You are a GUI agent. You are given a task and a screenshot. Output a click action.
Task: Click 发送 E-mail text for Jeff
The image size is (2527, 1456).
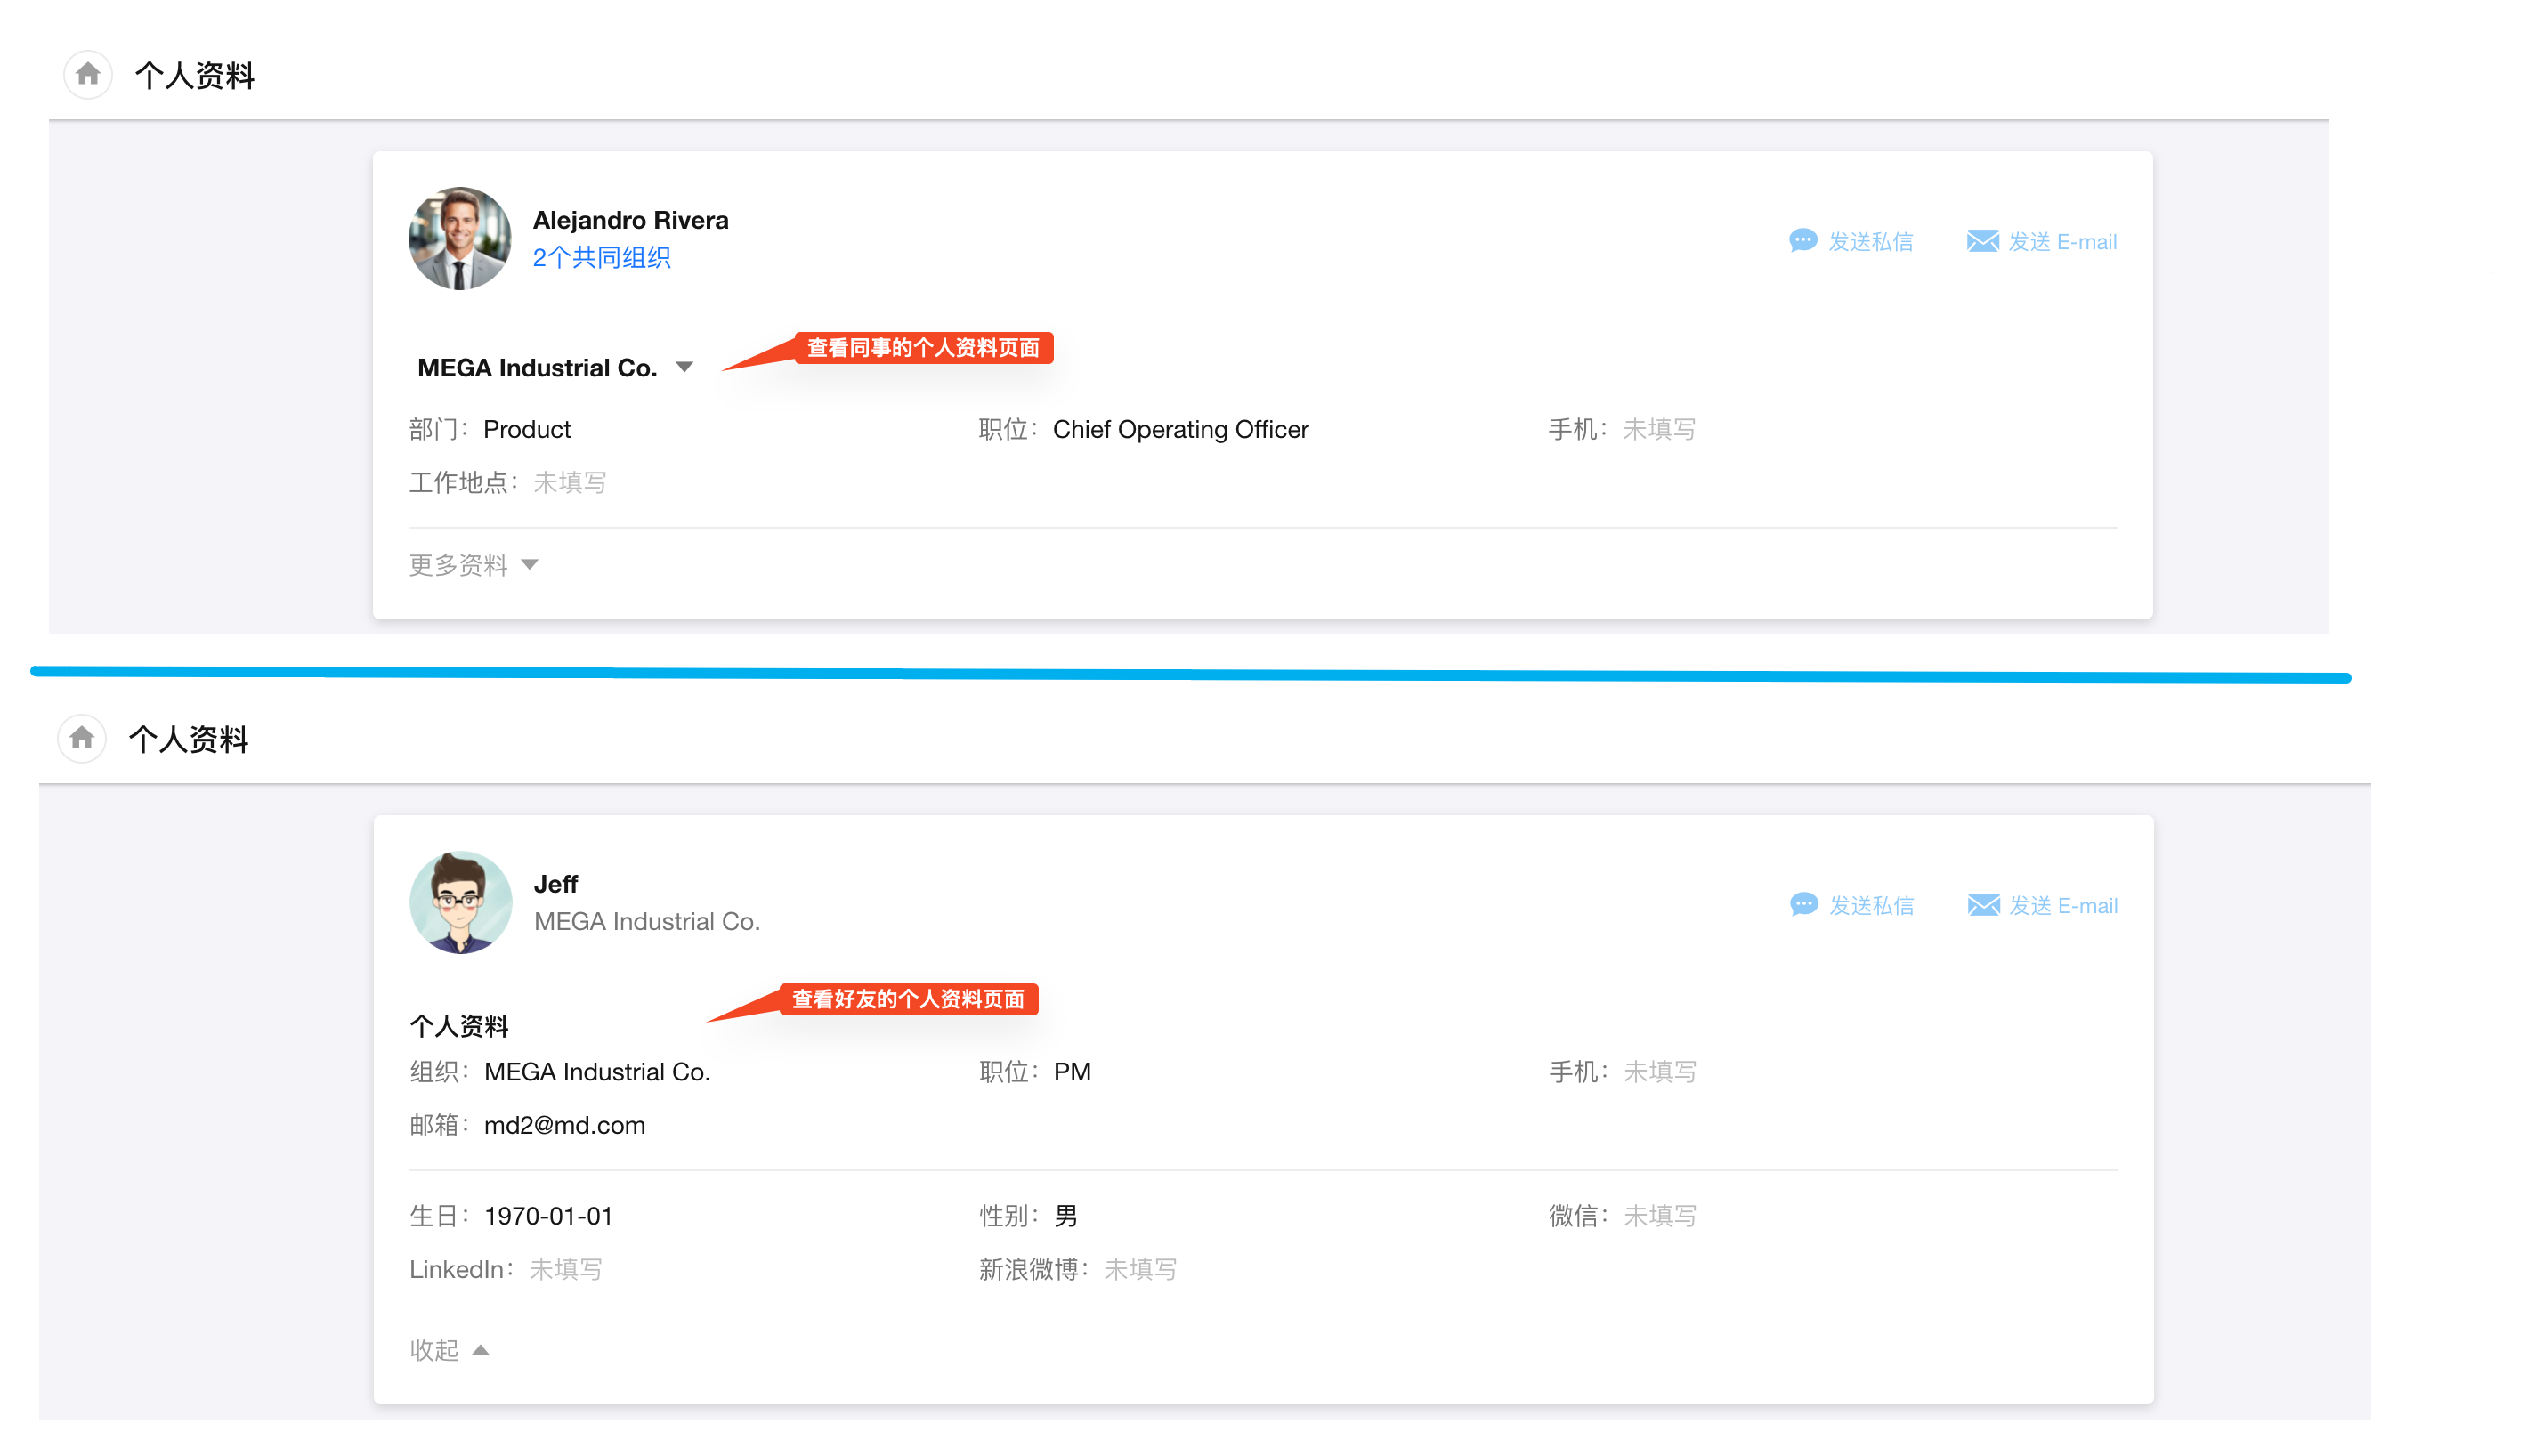click(2063, 906)
